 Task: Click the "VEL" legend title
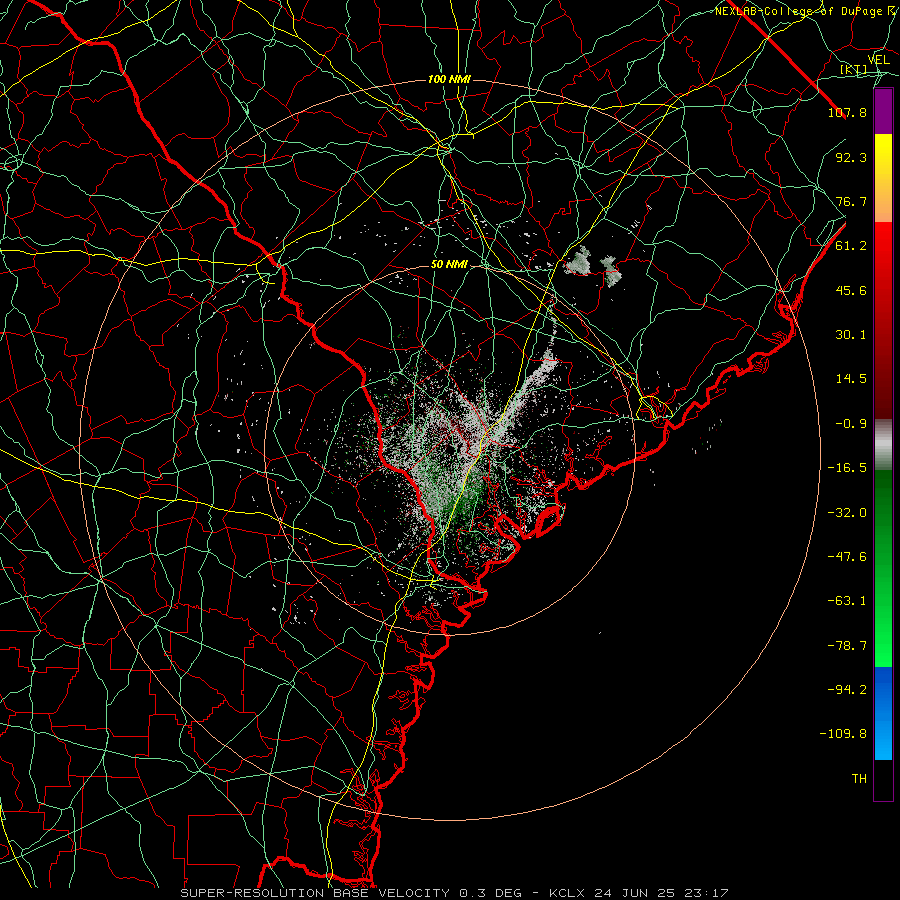click(x=878, y=60)
